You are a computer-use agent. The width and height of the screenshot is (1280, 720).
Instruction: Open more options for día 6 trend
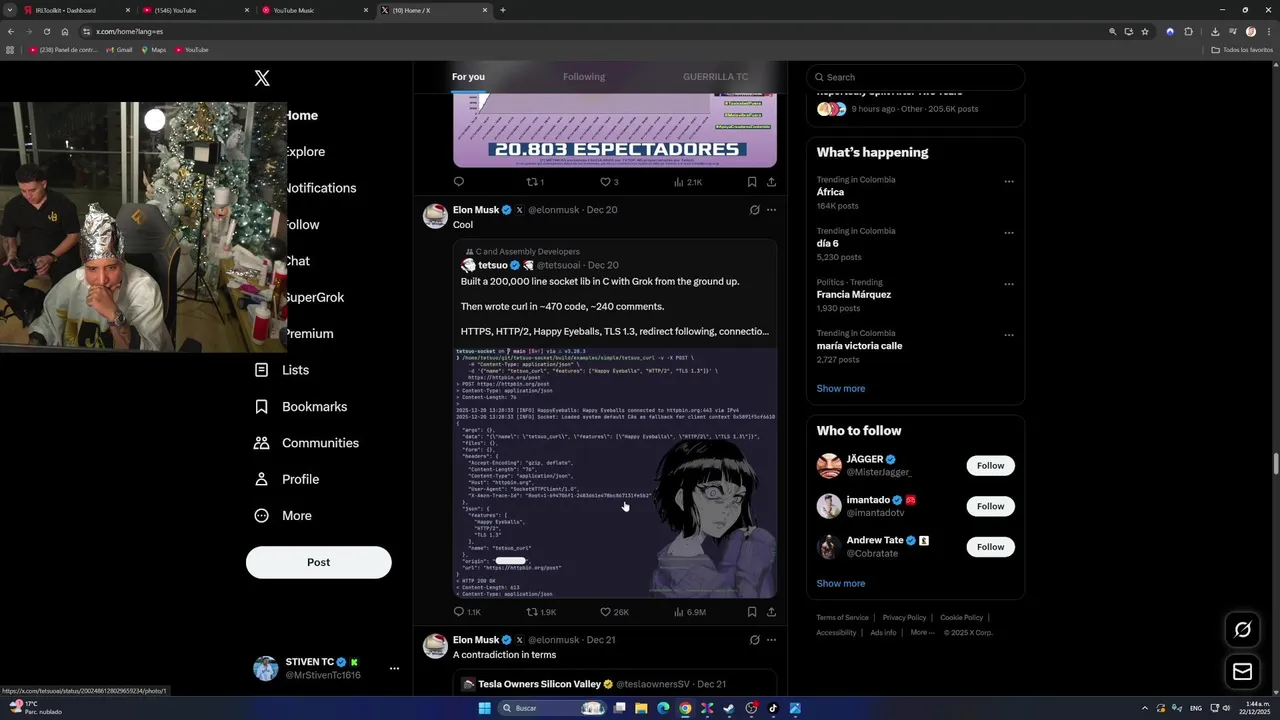1009,233
